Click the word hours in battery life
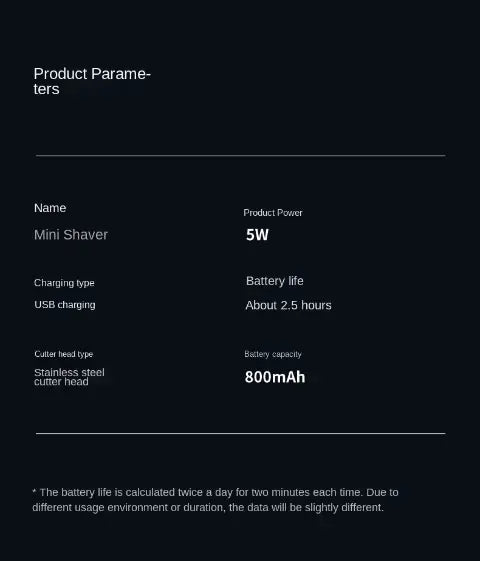This screenshot has width=480, height=561. point(316,305)
